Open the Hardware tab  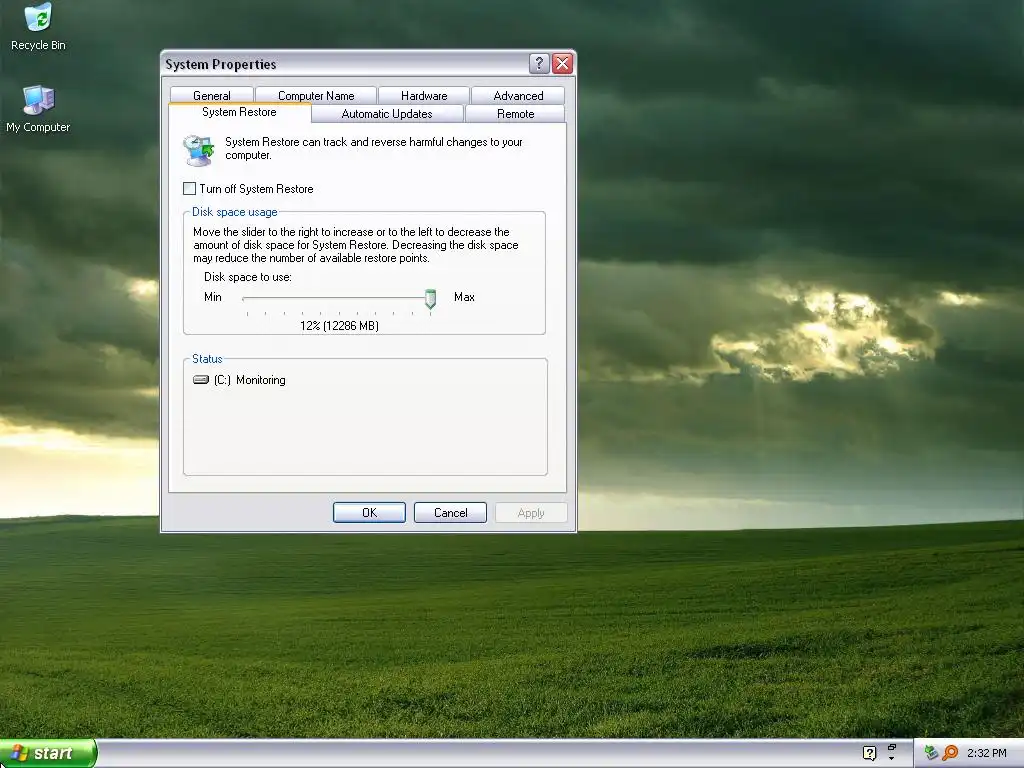tap(424, 95)
